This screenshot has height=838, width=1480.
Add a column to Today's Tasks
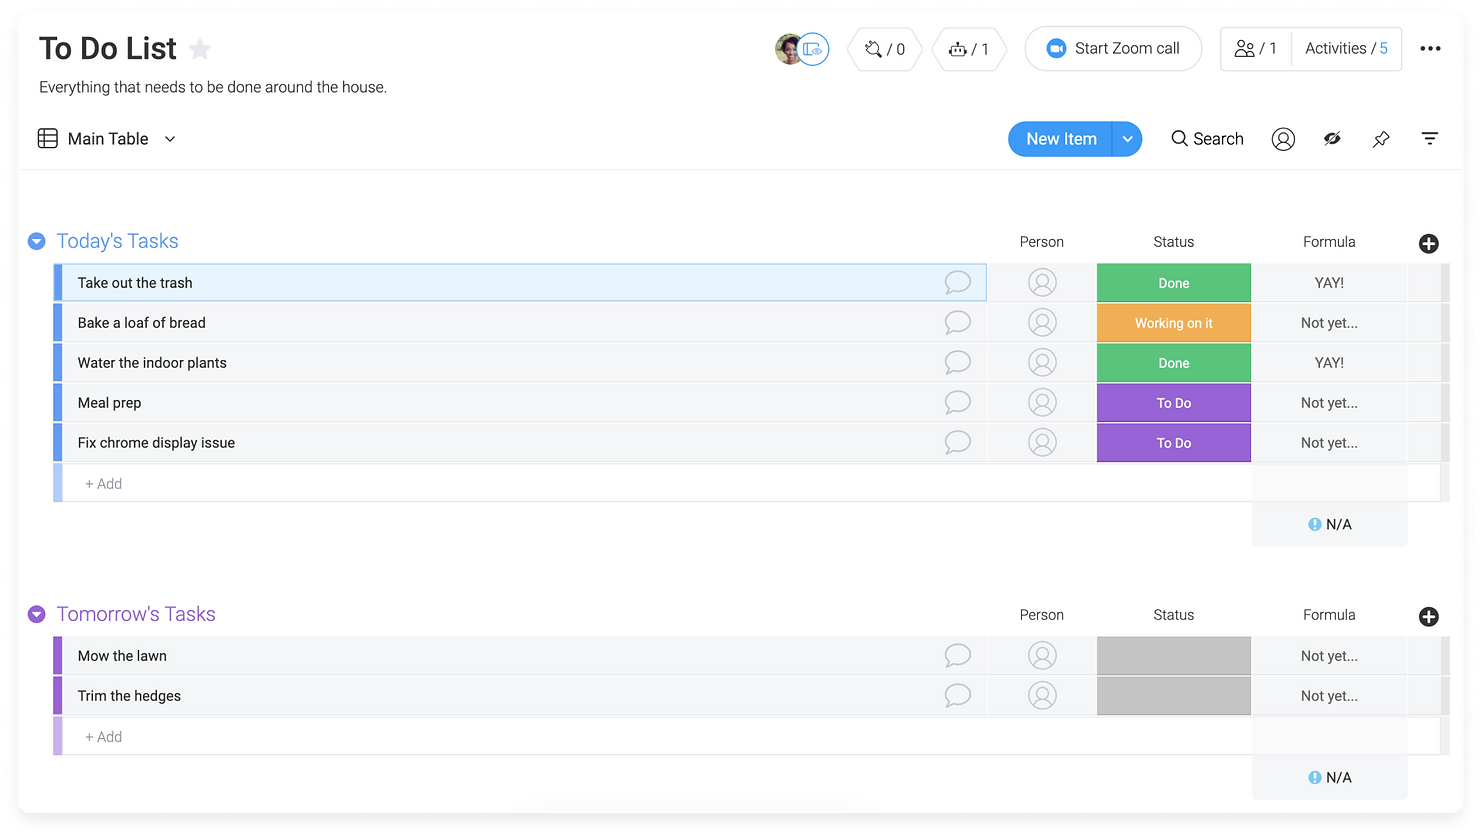(1429, 243)
